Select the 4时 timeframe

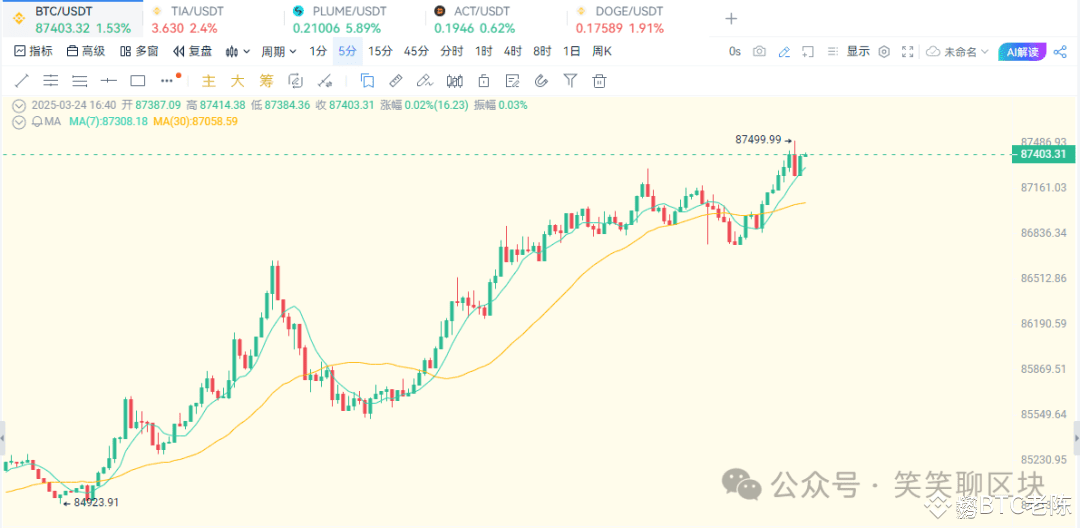point(513,52)
